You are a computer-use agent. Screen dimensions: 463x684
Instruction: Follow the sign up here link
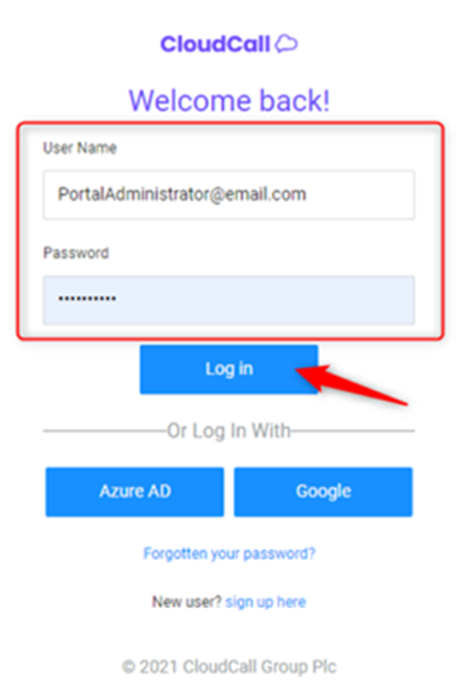click(265, 602)
